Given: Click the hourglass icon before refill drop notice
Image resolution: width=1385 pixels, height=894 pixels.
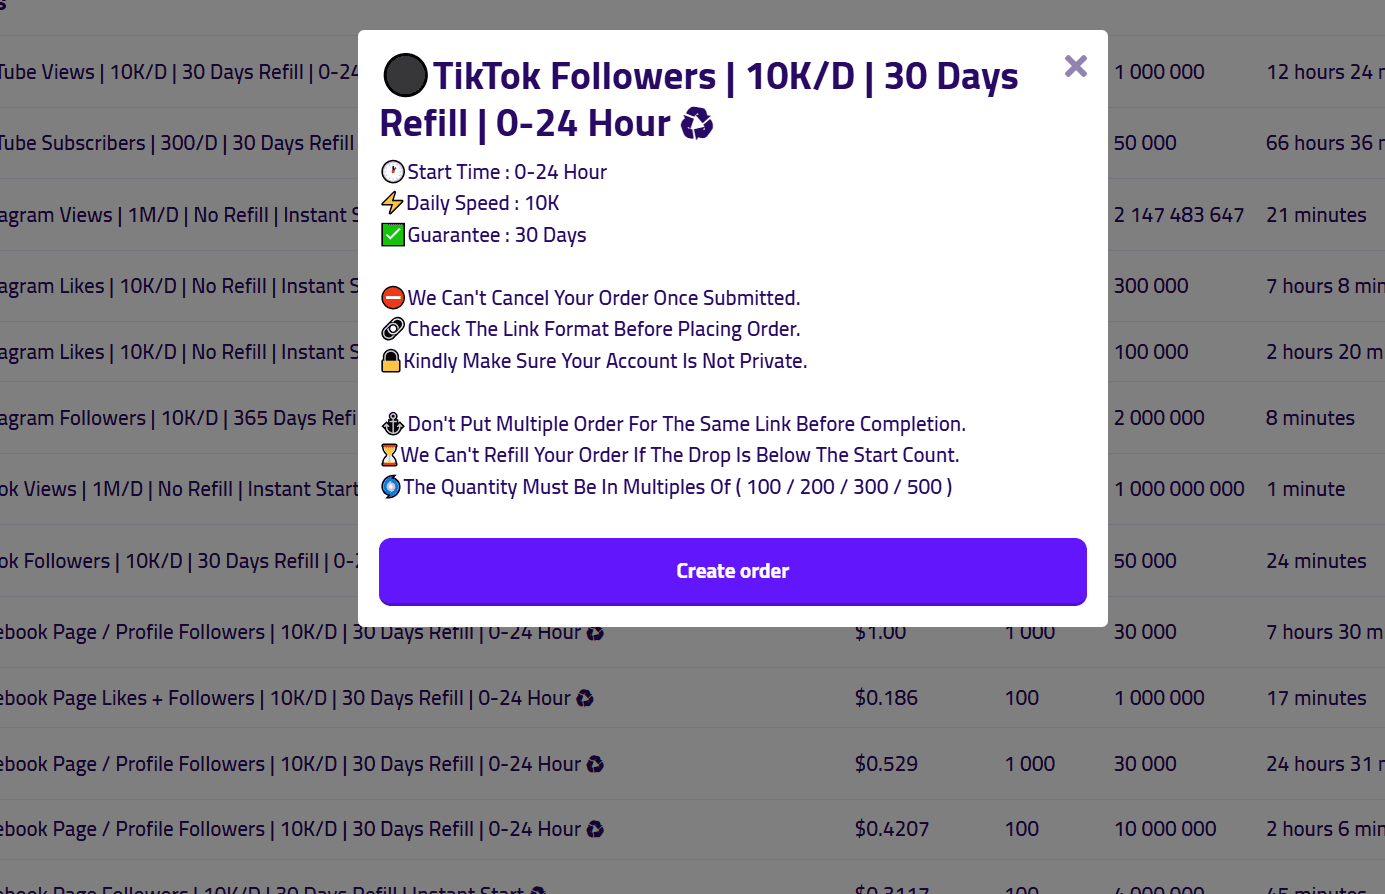Looking at the screenshot, I should (x=390, y=455).
